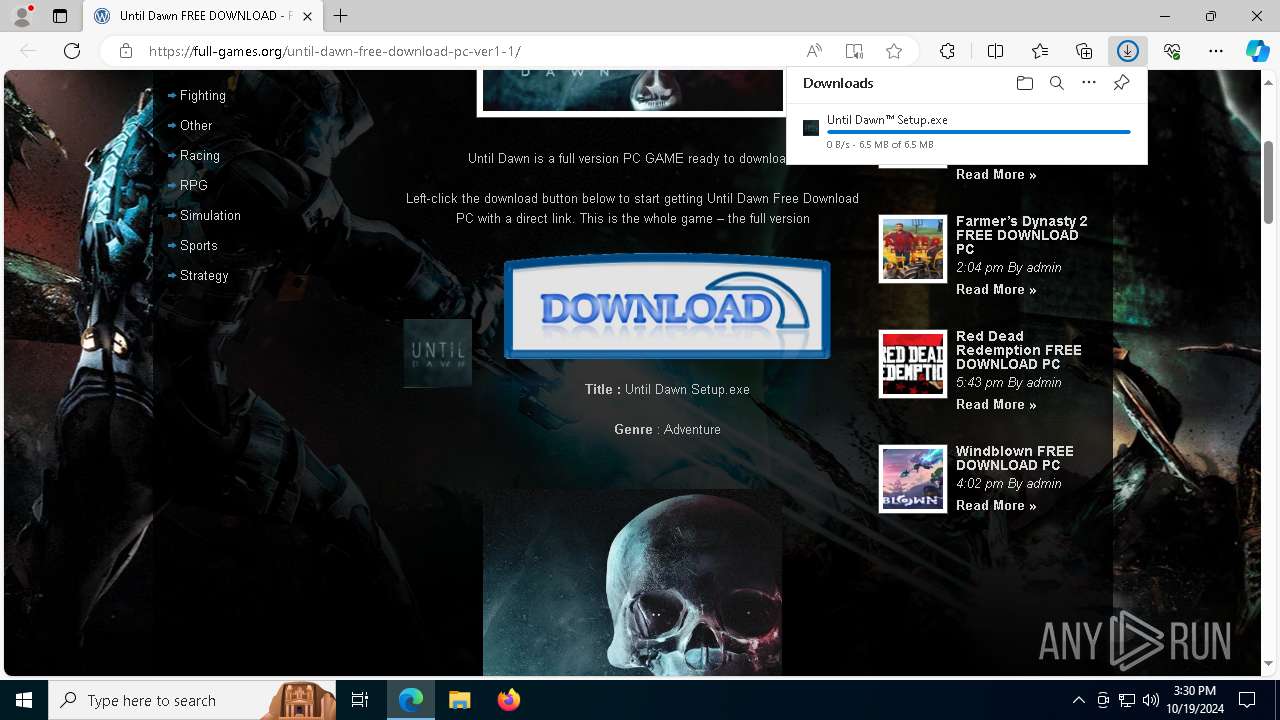1280x720 pixels.
Task: Launch the Copilot sidebar icon
Action: (1257, 51)
